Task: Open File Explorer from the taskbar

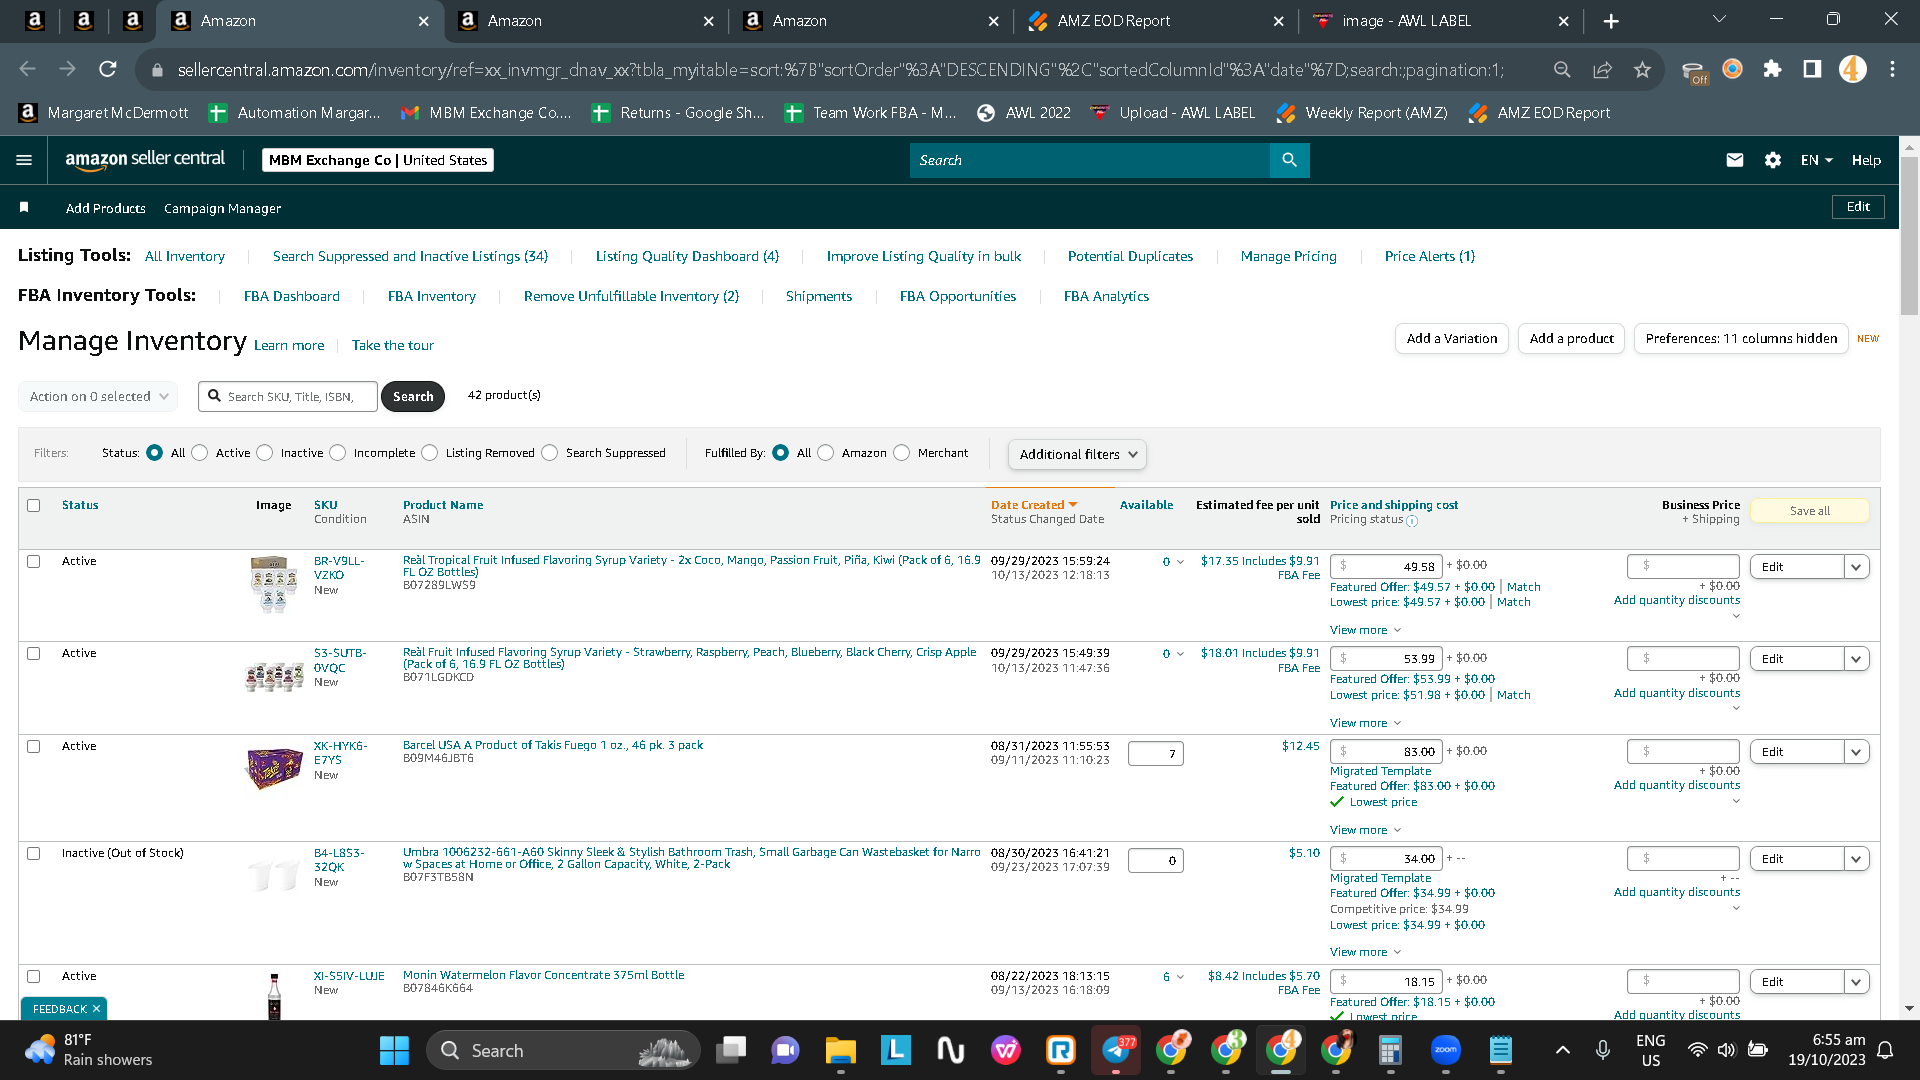Action: tap(840, 1050)
